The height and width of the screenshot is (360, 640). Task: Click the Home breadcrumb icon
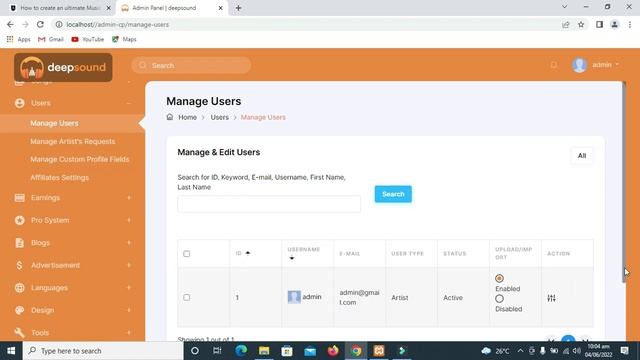(x=170, y=117)
